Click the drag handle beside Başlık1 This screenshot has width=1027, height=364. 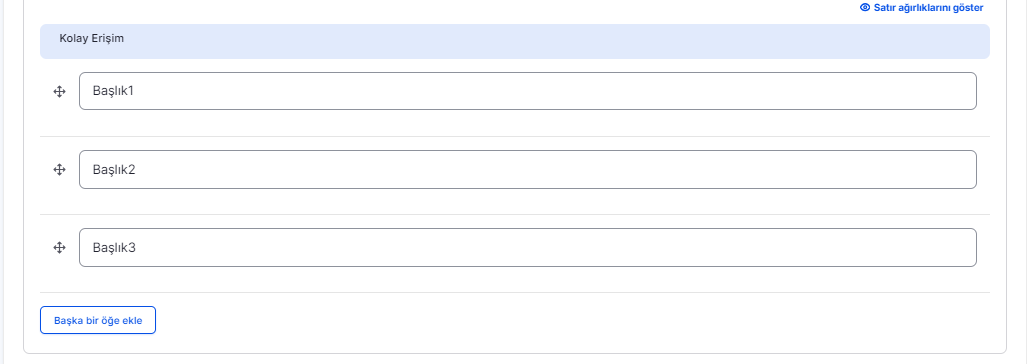click(60, 92)
